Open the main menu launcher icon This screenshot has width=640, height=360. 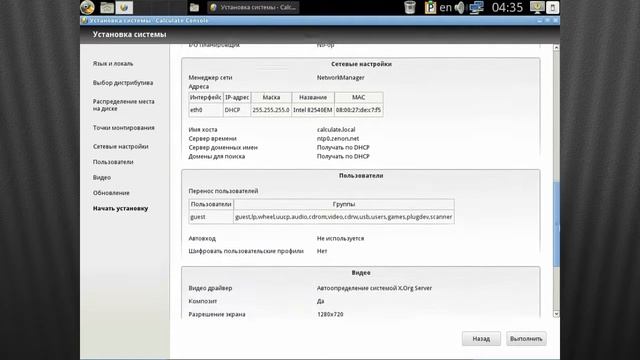click(x=87, y=7)
